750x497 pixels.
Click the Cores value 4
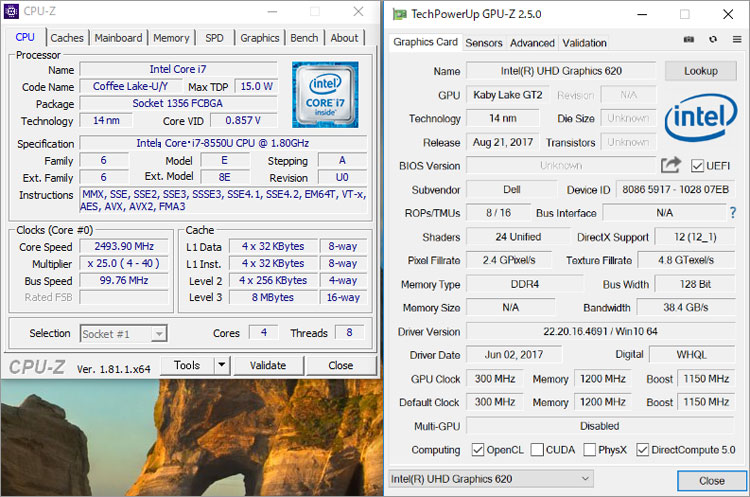click(264, 332)
